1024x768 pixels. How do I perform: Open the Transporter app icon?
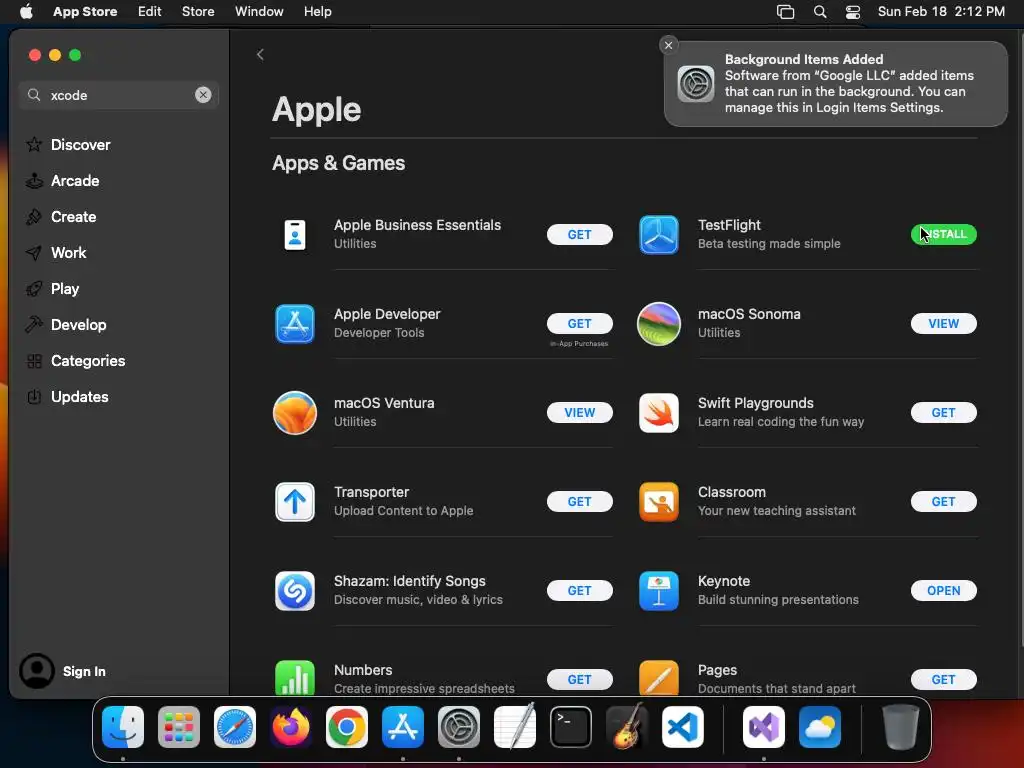click(295, 502)
